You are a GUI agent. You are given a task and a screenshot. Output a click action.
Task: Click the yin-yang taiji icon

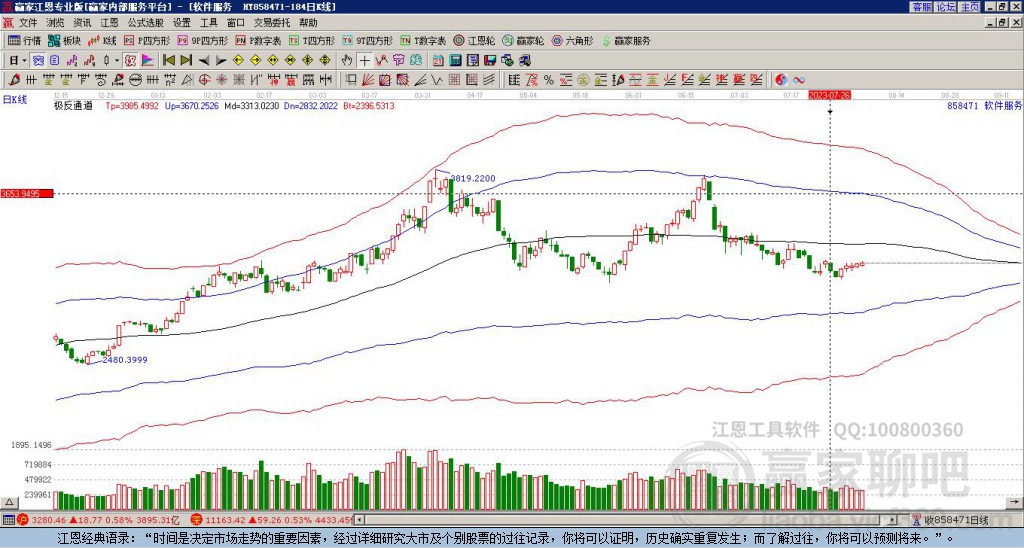(x=782, y=79)
